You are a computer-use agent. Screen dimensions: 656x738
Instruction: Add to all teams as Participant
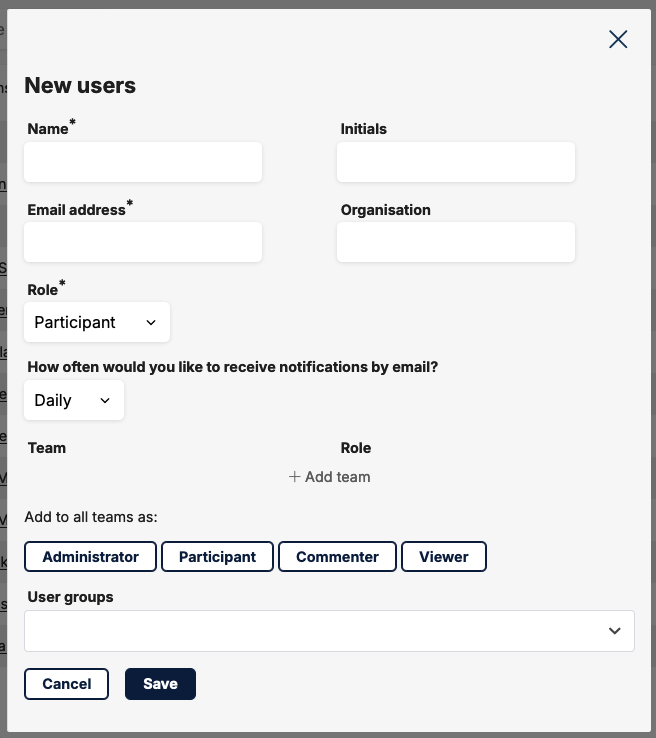point(217,557)
